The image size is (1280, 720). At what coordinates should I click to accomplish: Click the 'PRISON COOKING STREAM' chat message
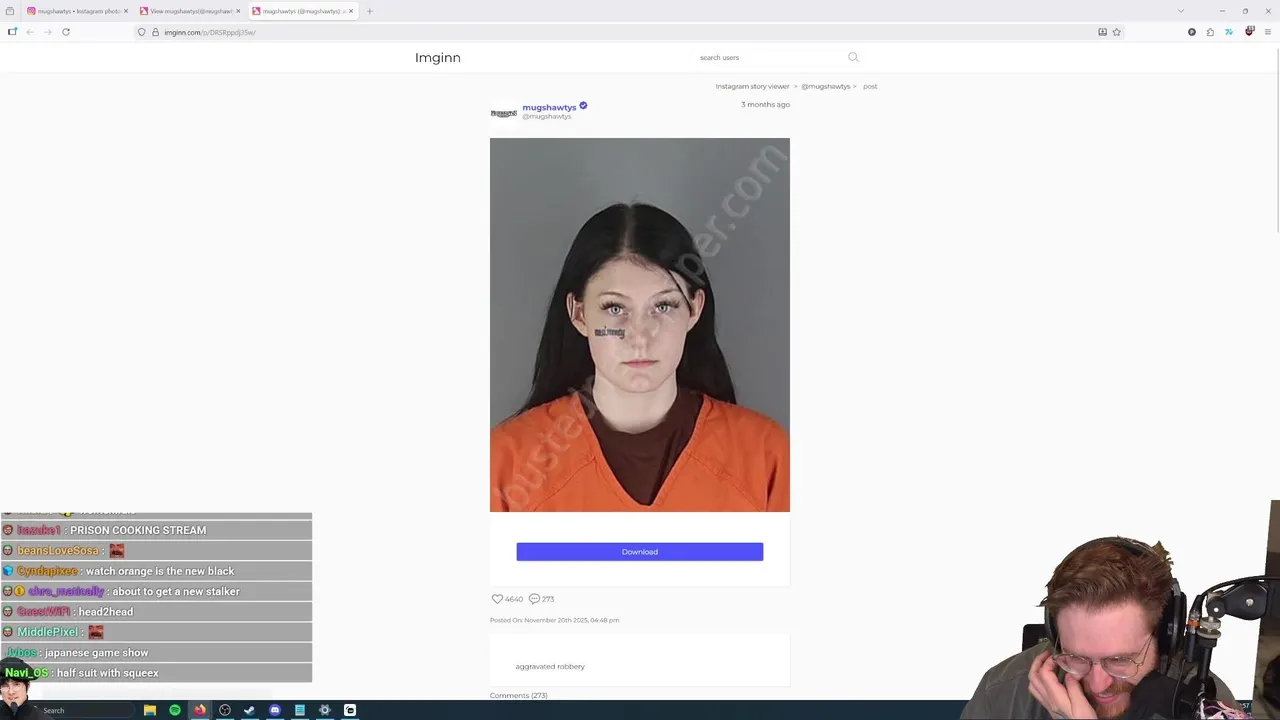click(x=138, y=530)
